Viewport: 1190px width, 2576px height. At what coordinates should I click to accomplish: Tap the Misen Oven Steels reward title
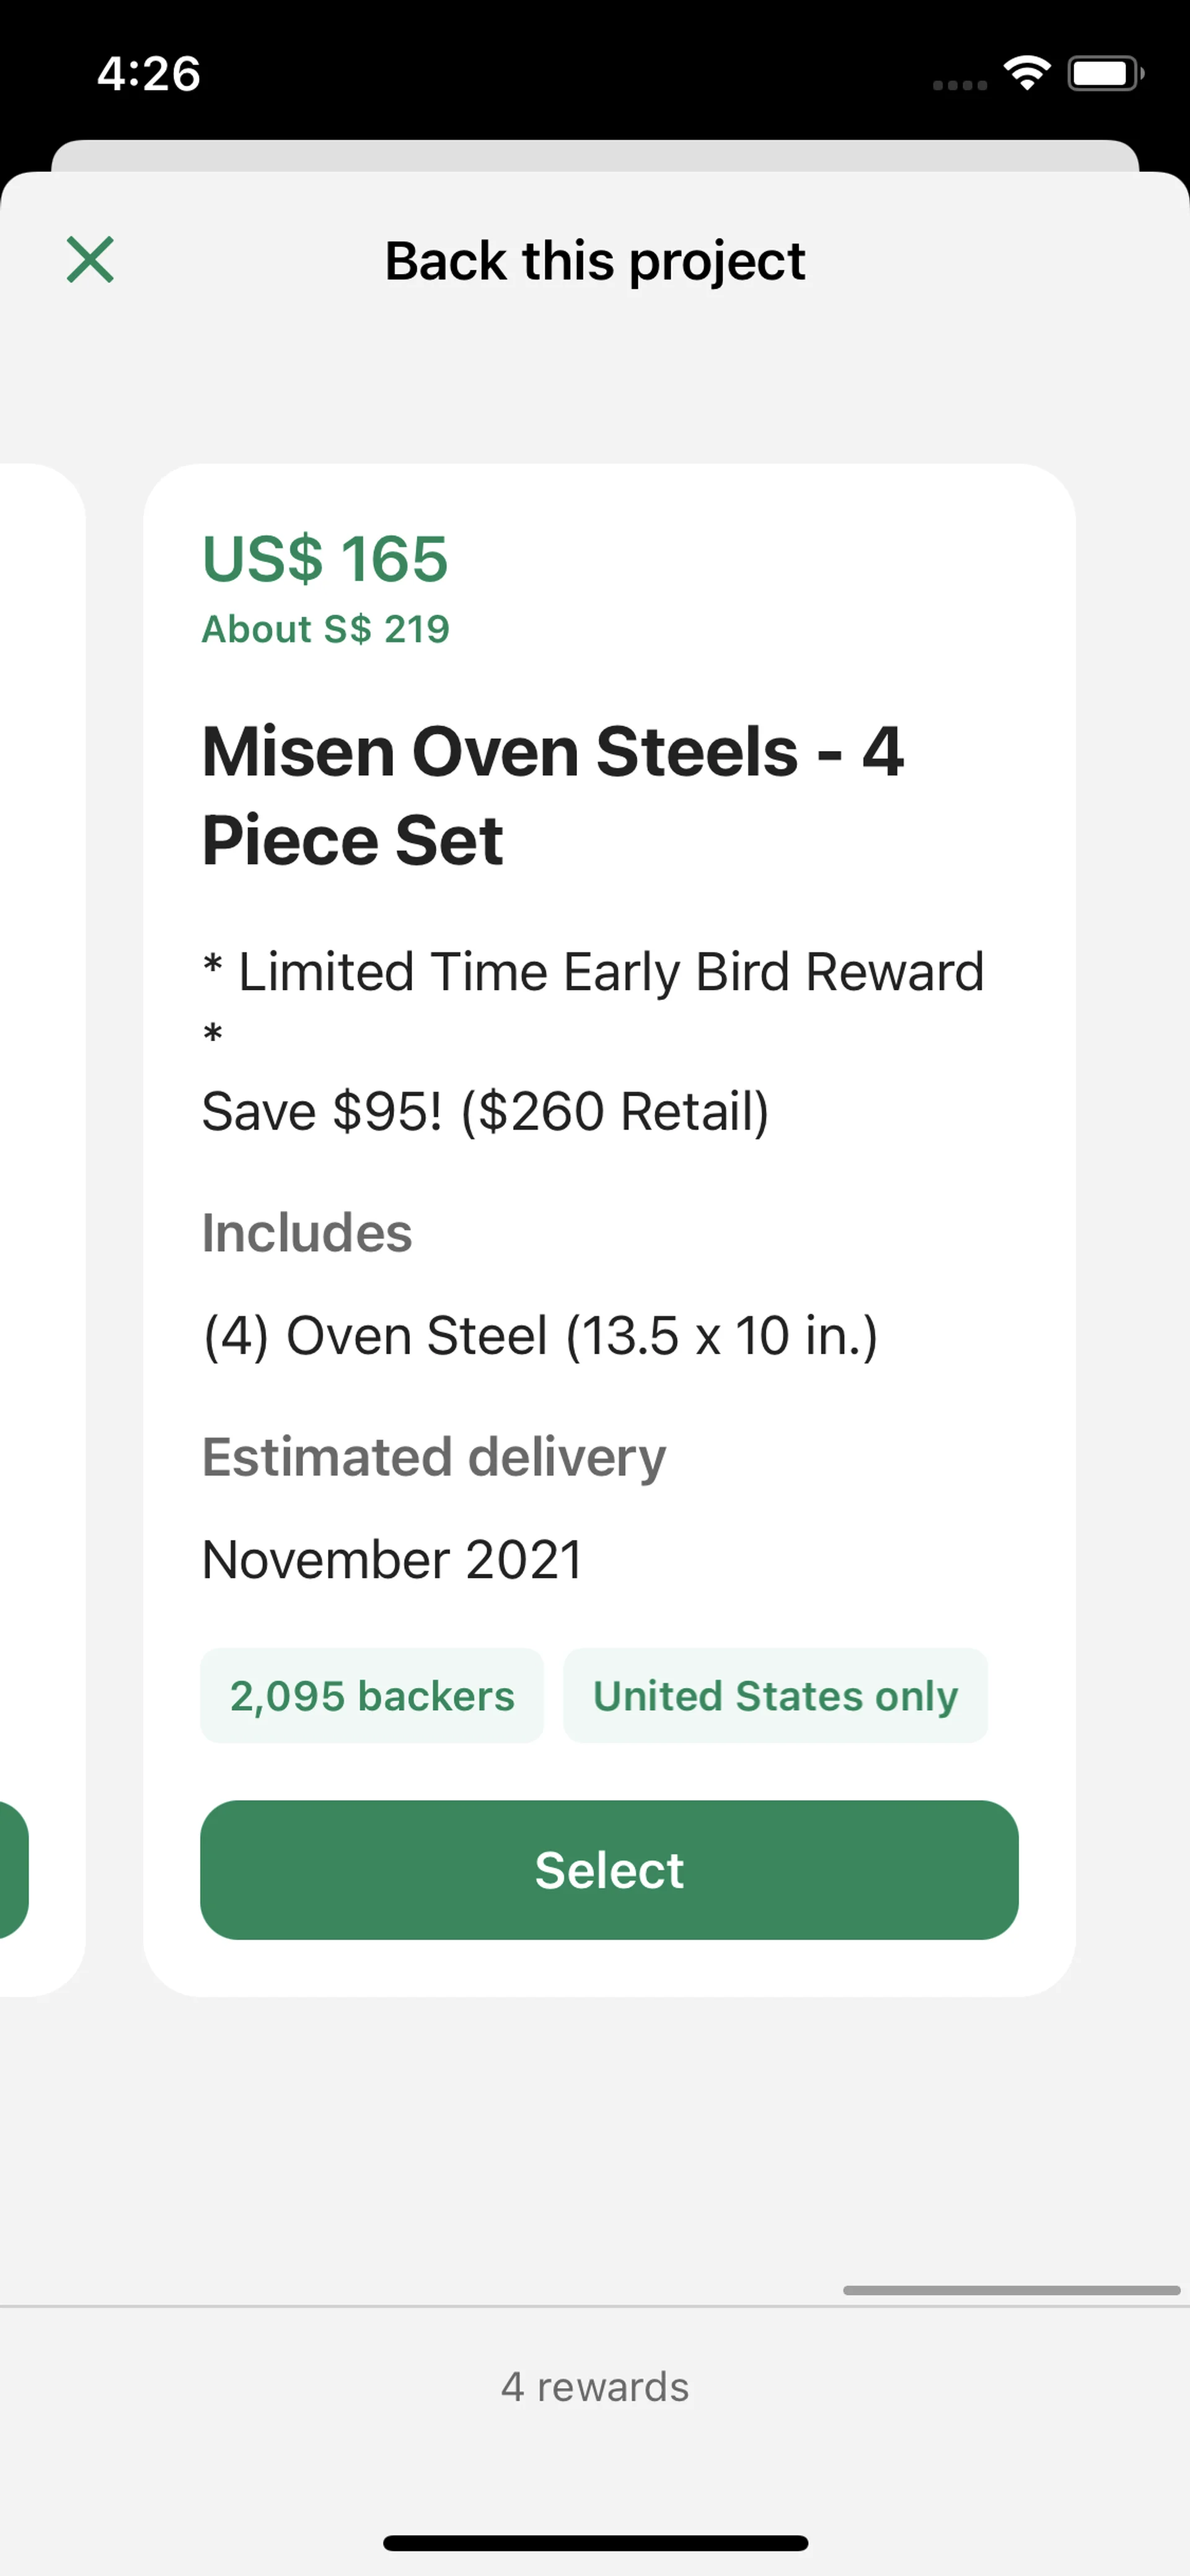[552, 795]
